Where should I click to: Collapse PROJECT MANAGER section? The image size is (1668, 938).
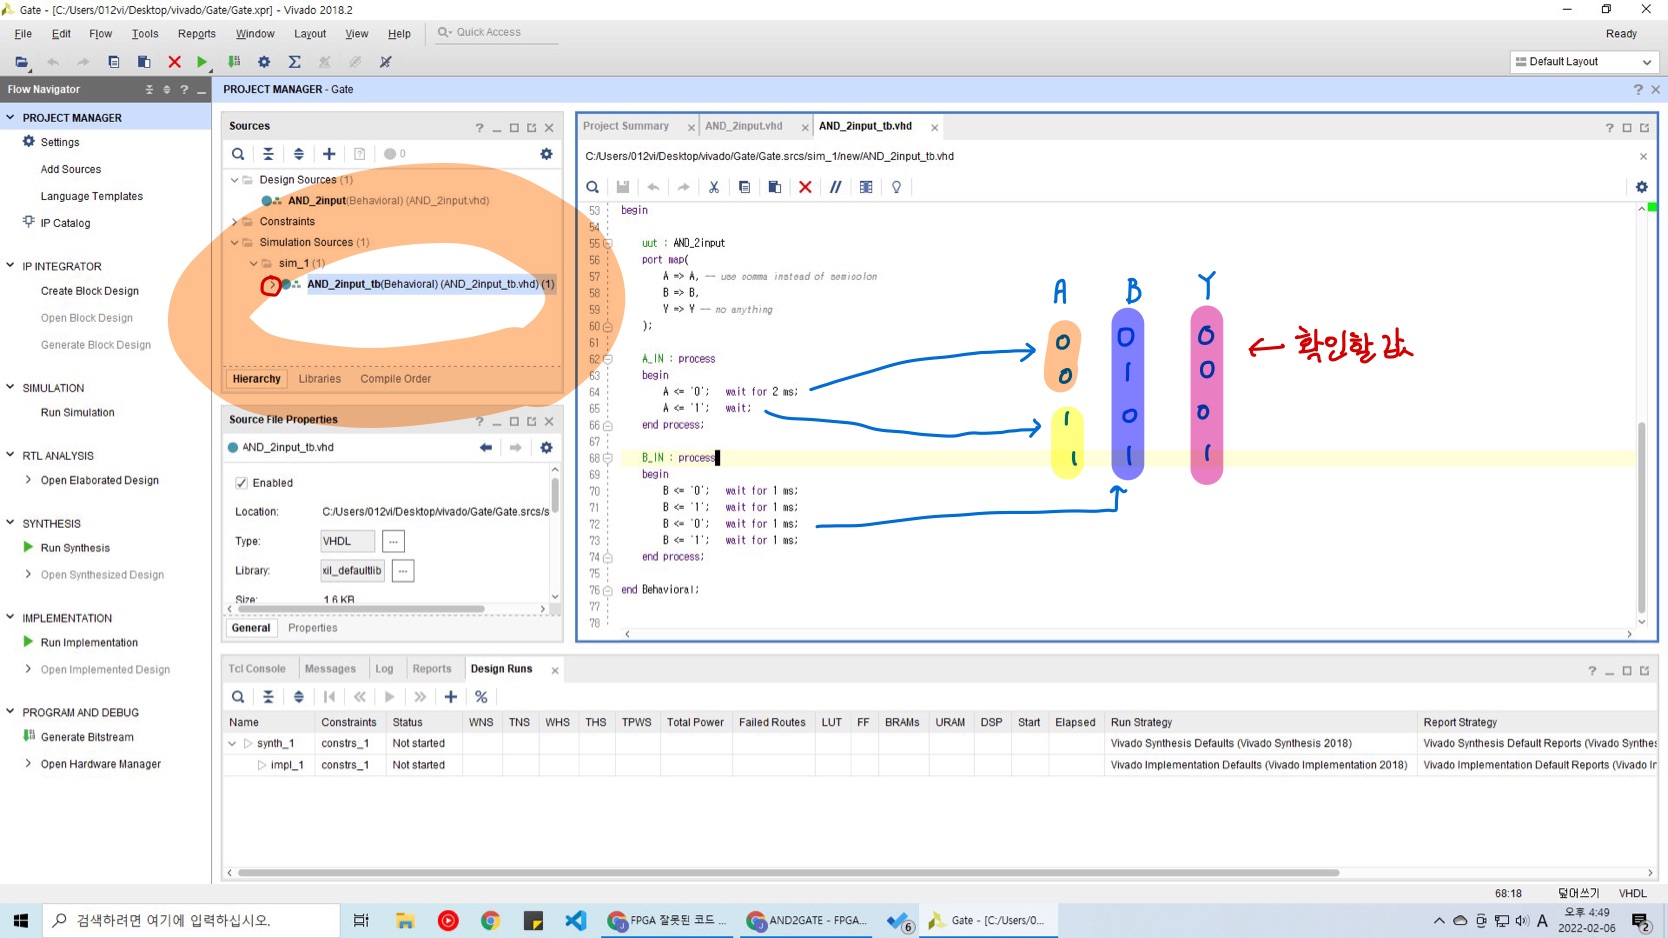point(10,117)
